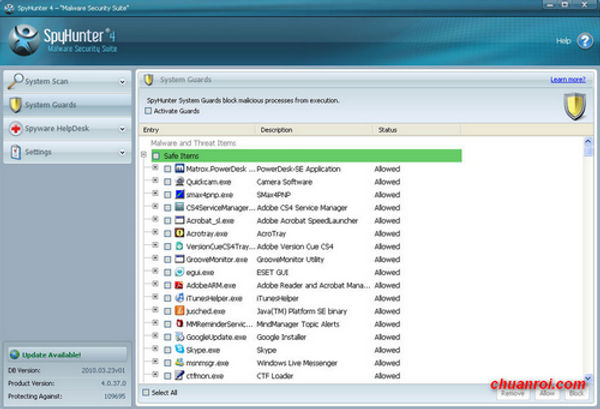Click the list scrollbar thumb

click(x=588, y=151)
